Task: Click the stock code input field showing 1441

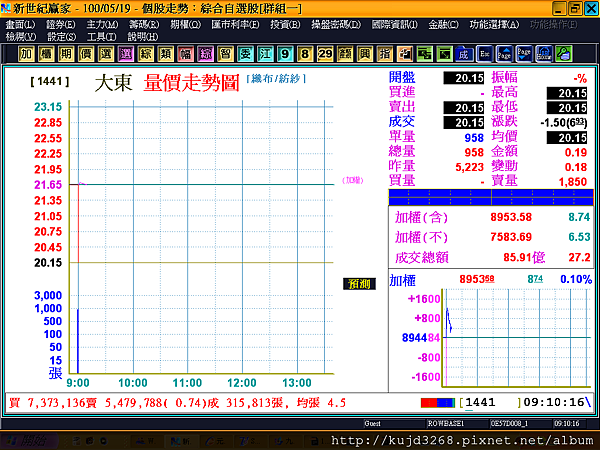Action: click(x=491, y=403)
